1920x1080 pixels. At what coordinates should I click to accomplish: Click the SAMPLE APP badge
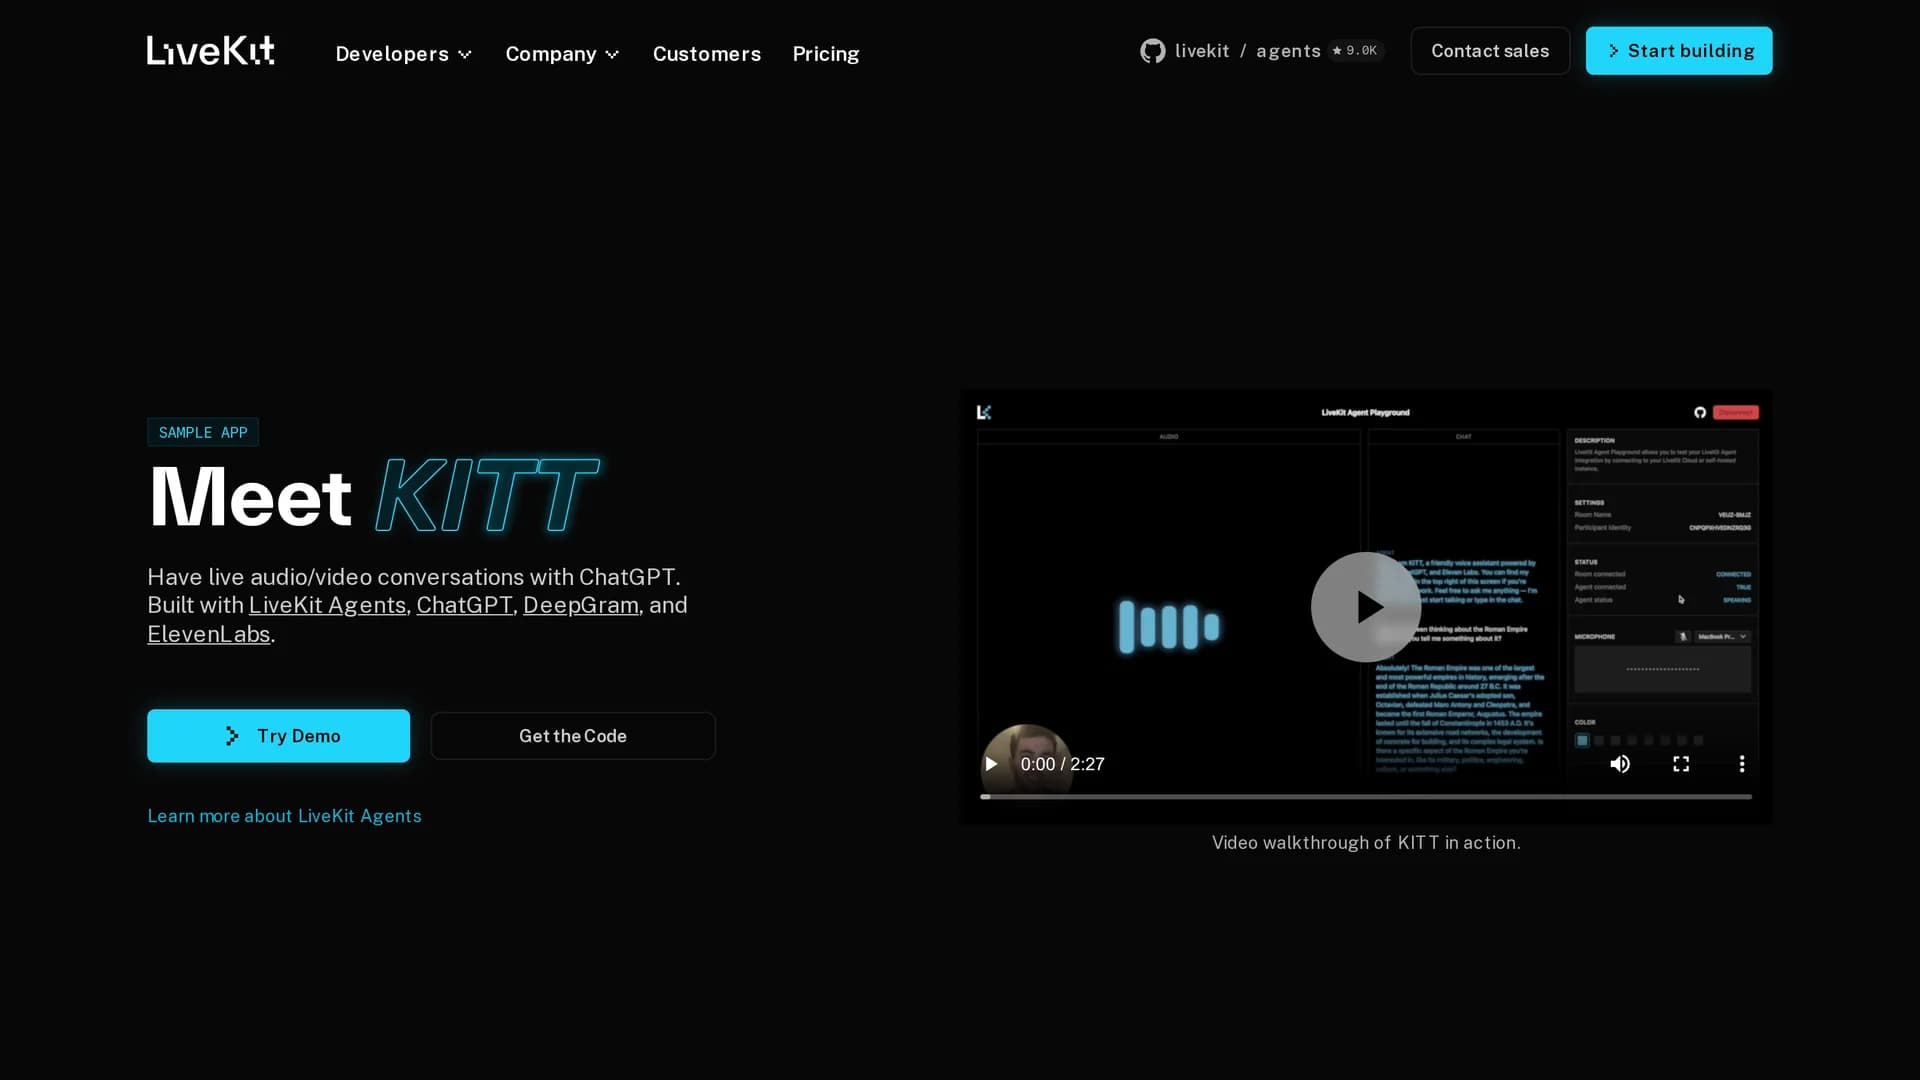point(203,432)
